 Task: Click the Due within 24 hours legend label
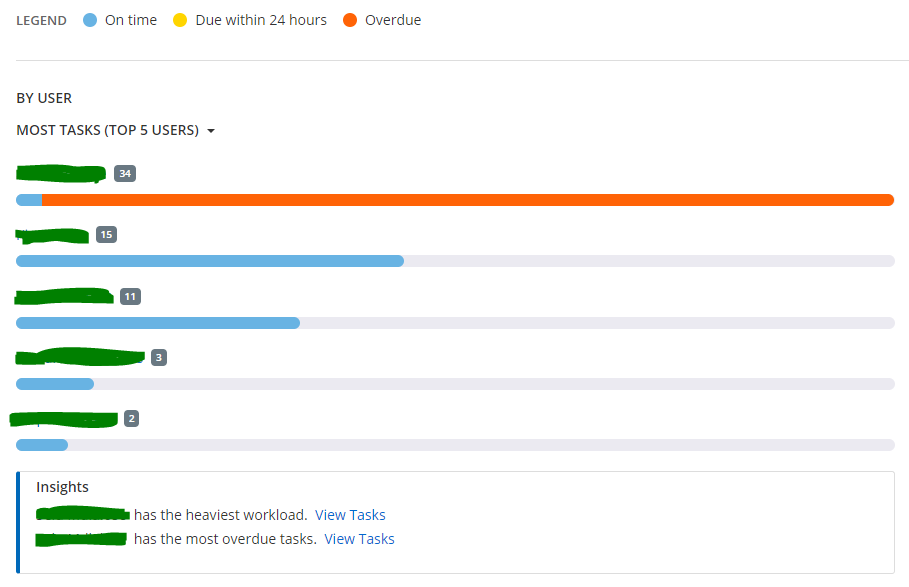coord(261,20)
